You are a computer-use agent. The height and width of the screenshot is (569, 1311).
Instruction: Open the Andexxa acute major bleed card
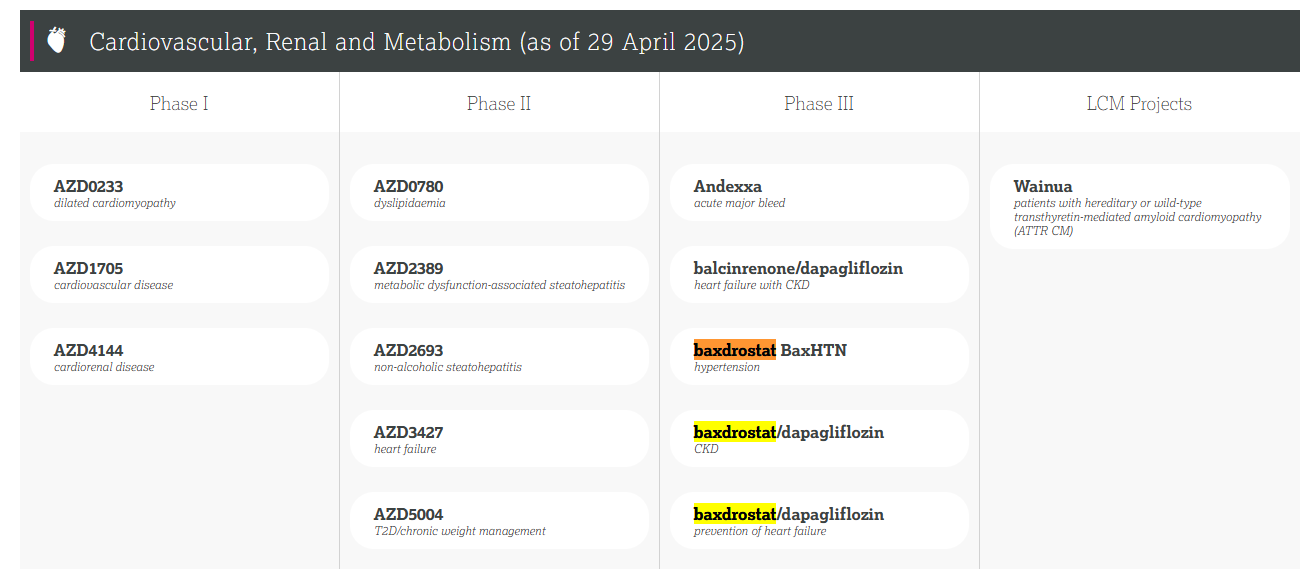click(x=819, y=193)
